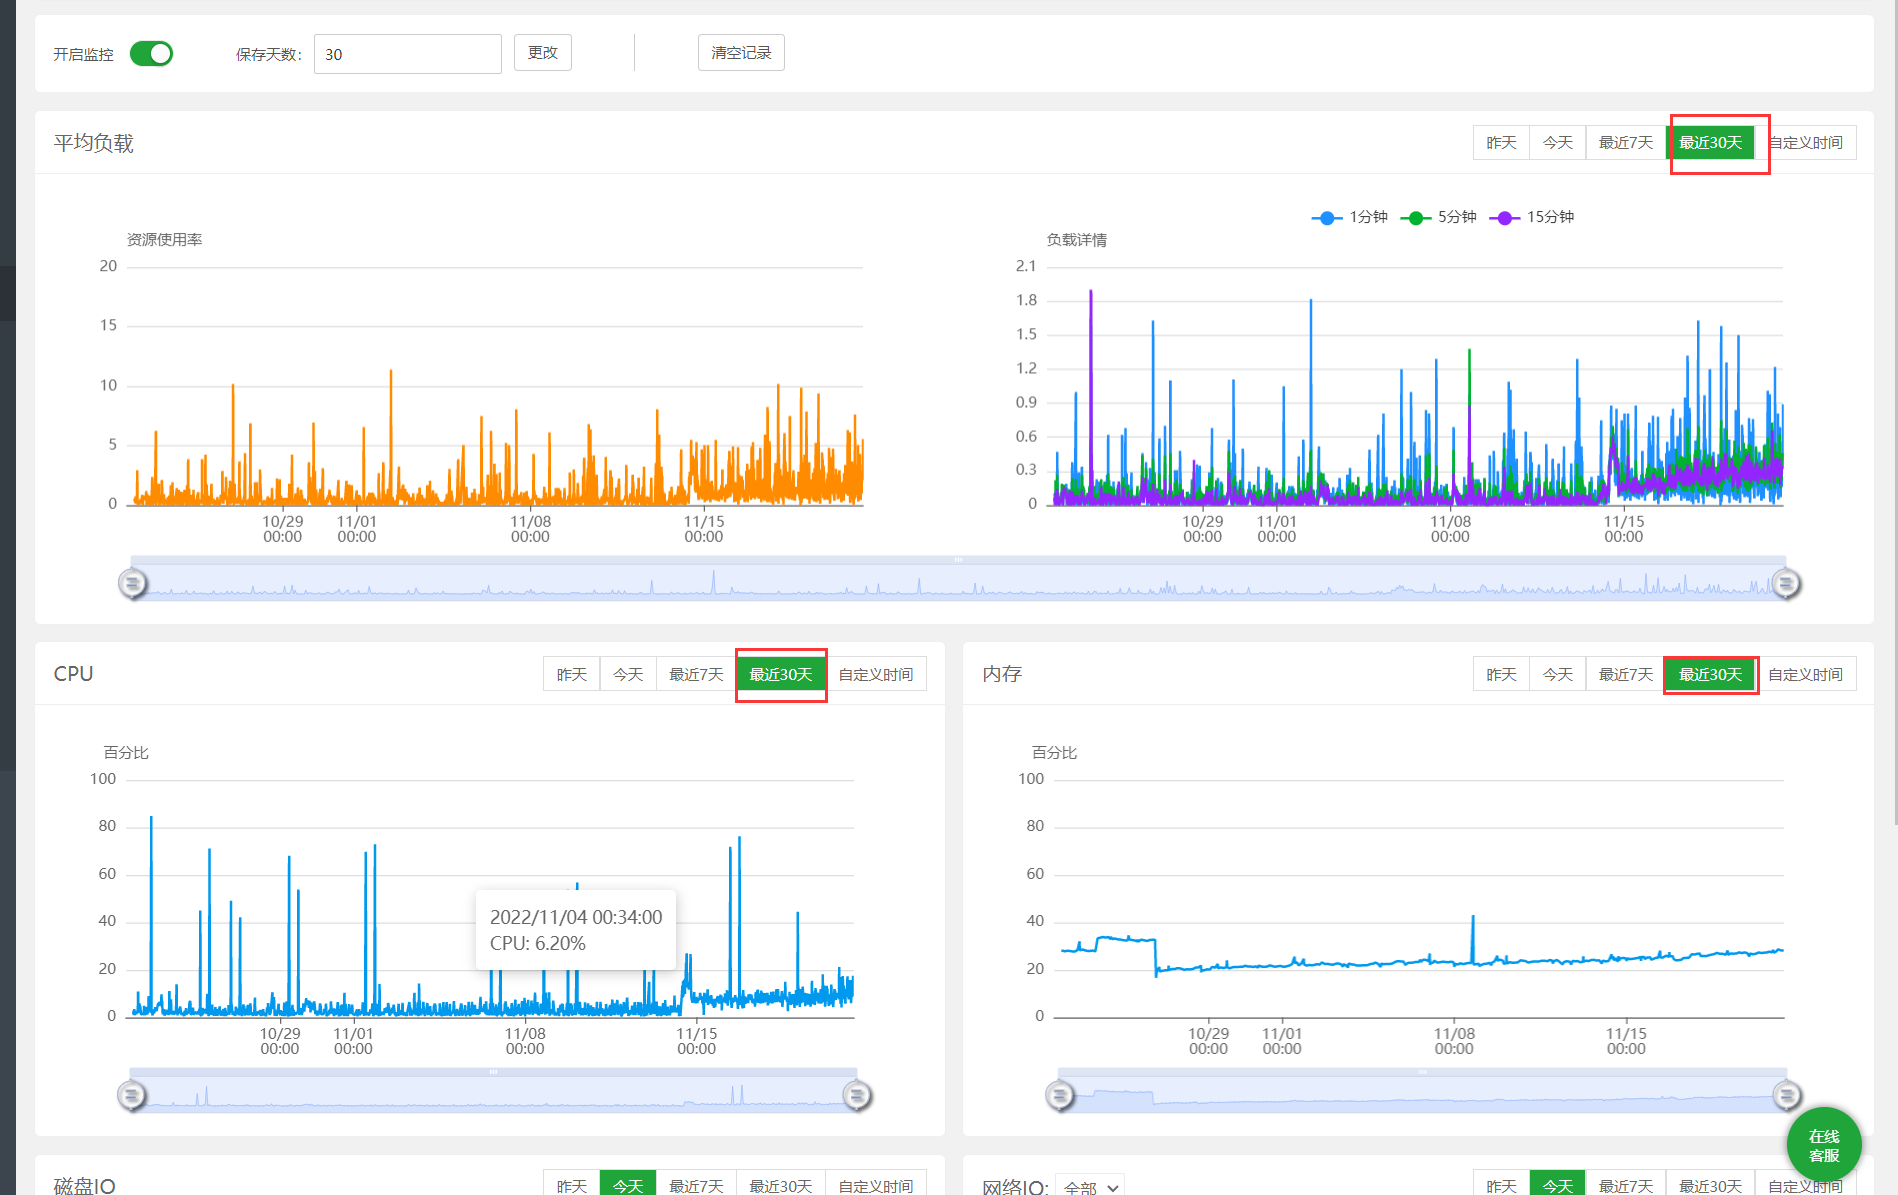Select 最近30天 tab in 内存 panel

coord(1710,675)
